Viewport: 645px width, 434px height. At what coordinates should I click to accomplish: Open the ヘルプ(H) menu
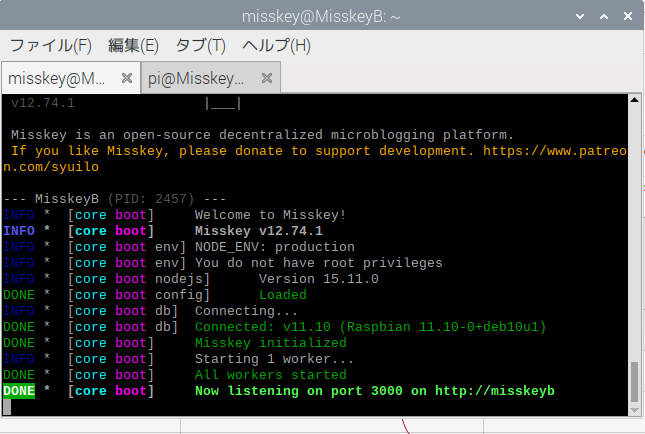click(x=276, y=45)
